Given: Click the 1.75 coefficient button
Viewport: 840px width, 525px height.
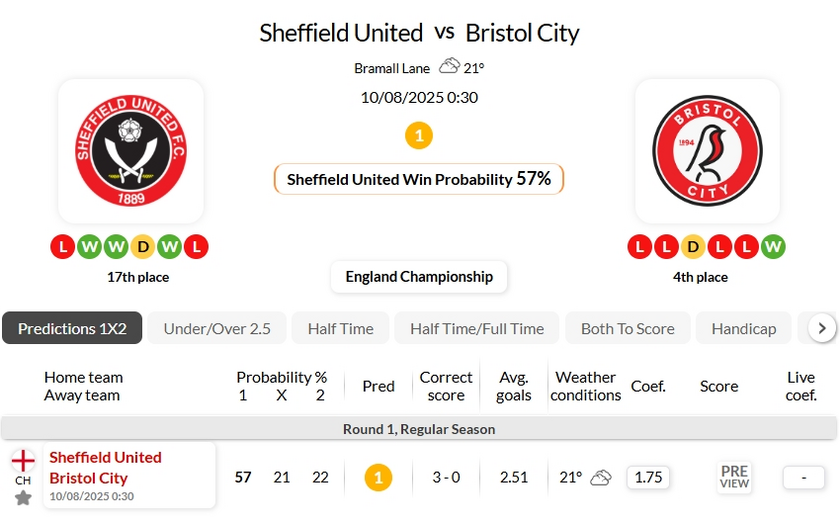Looking at the screenshot, I should pyautogui.click(x=648, y=477).
